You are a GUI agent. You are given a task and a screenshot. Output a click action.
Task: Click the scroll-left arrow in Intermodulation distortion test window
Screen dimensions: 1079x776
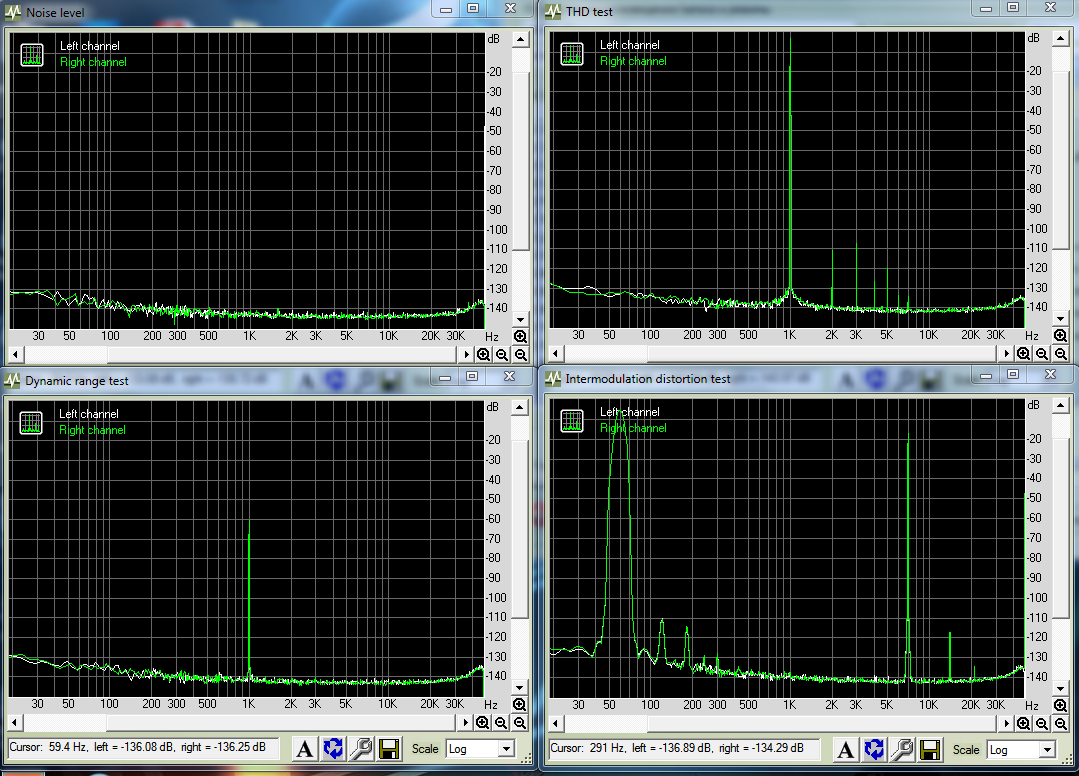coord(555,723)
